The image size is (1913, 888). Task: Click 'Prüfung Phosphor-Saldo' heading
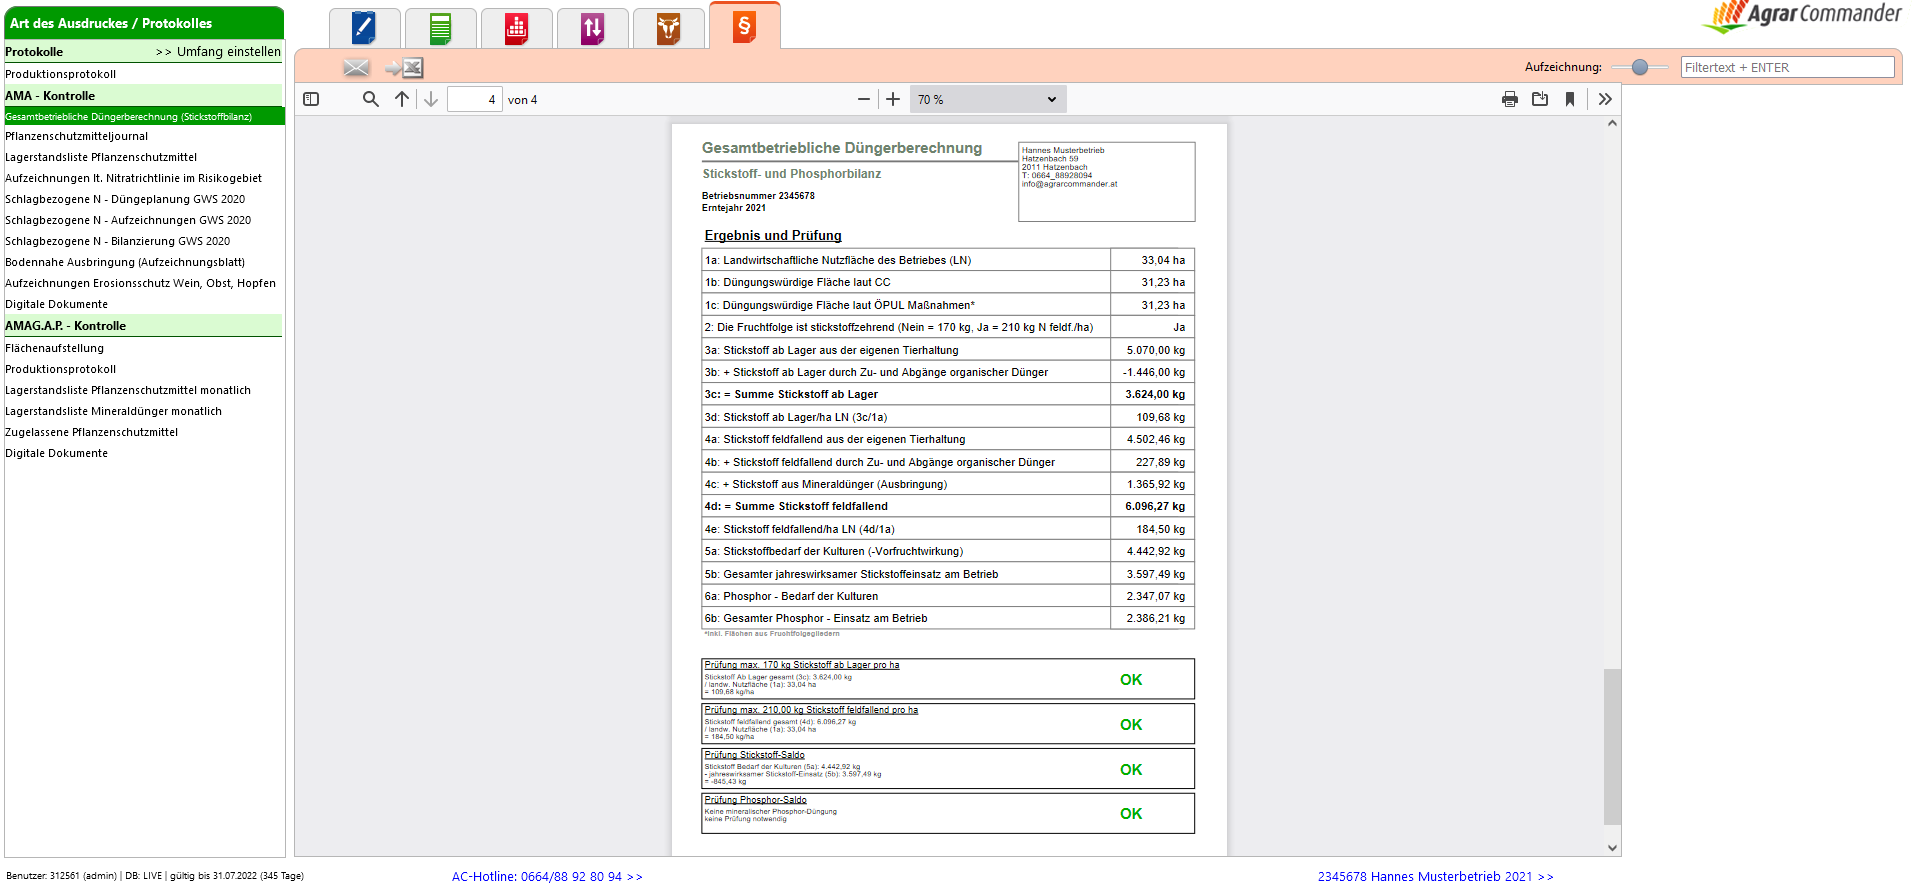(755, 800)
